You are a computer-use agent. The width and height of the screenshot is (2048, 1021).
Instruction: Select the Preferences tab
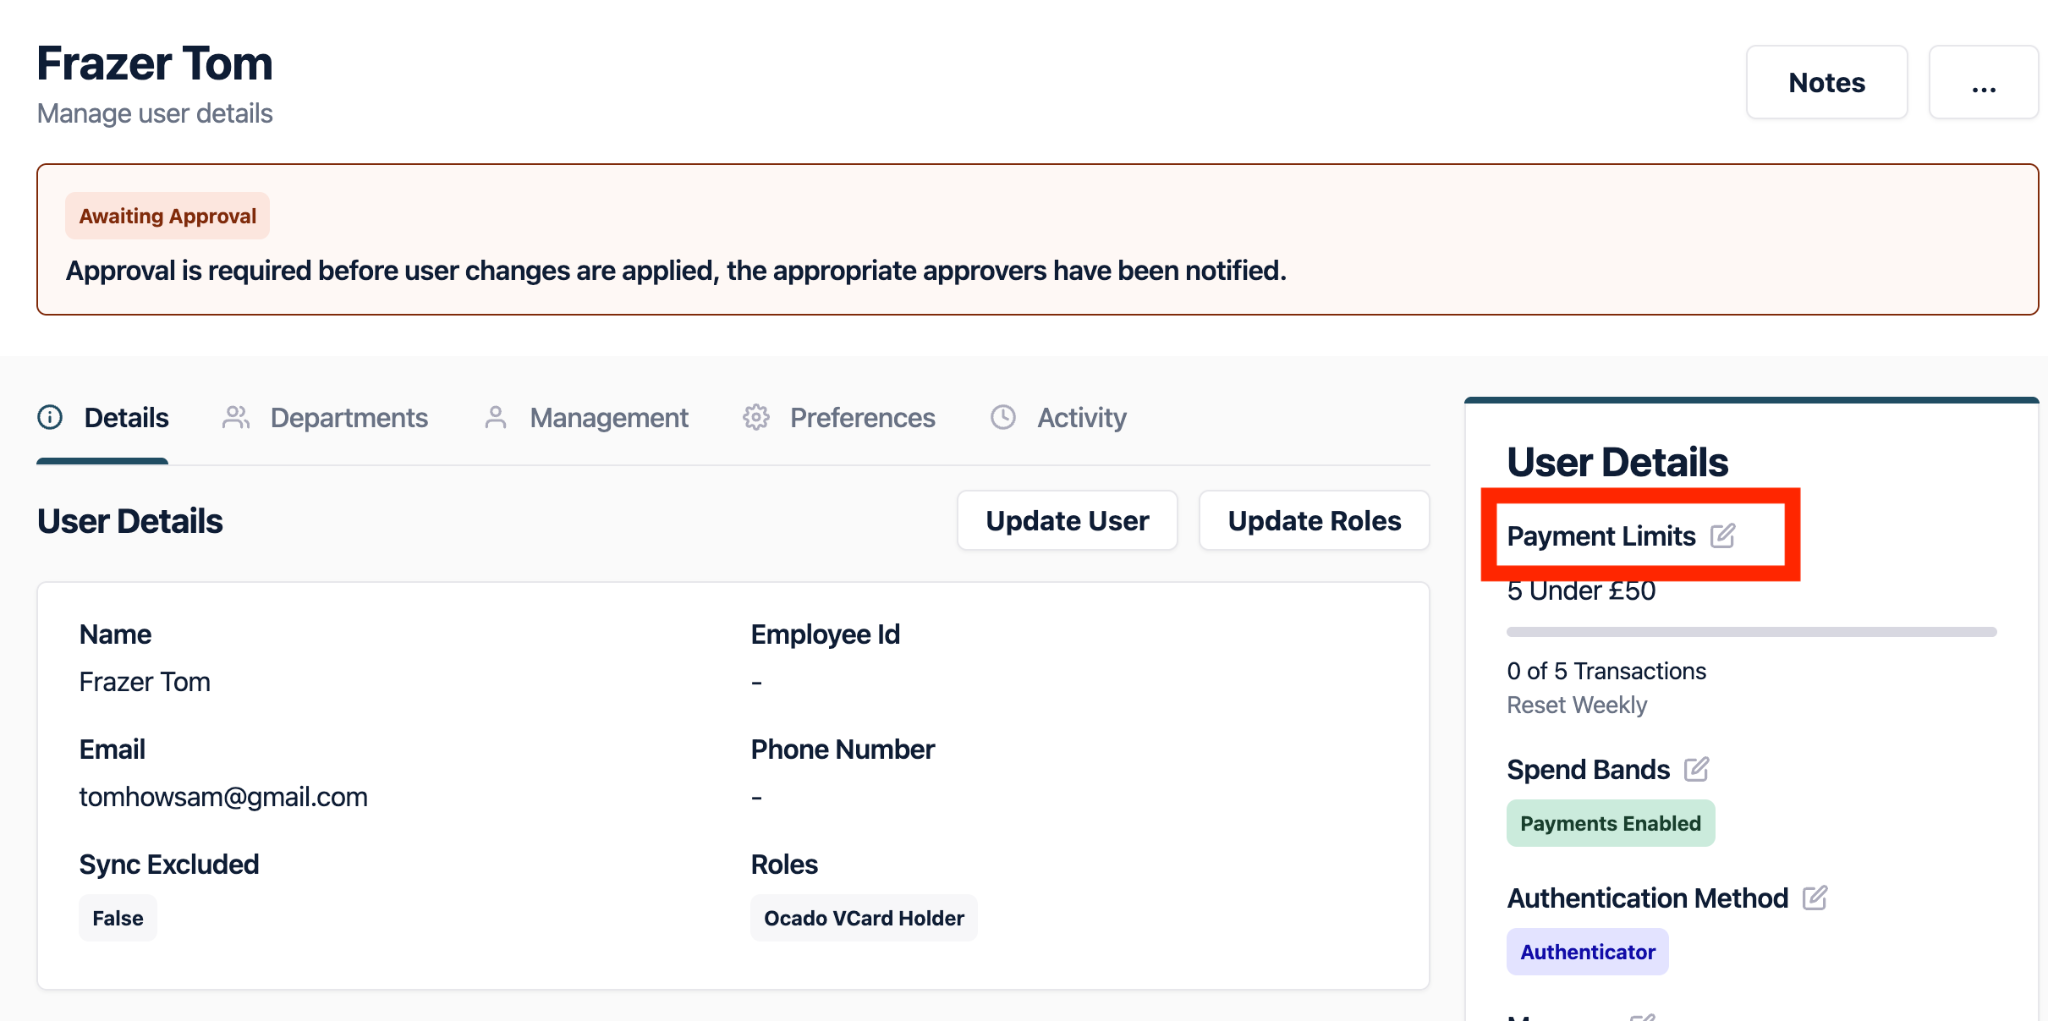coord(862,418)
